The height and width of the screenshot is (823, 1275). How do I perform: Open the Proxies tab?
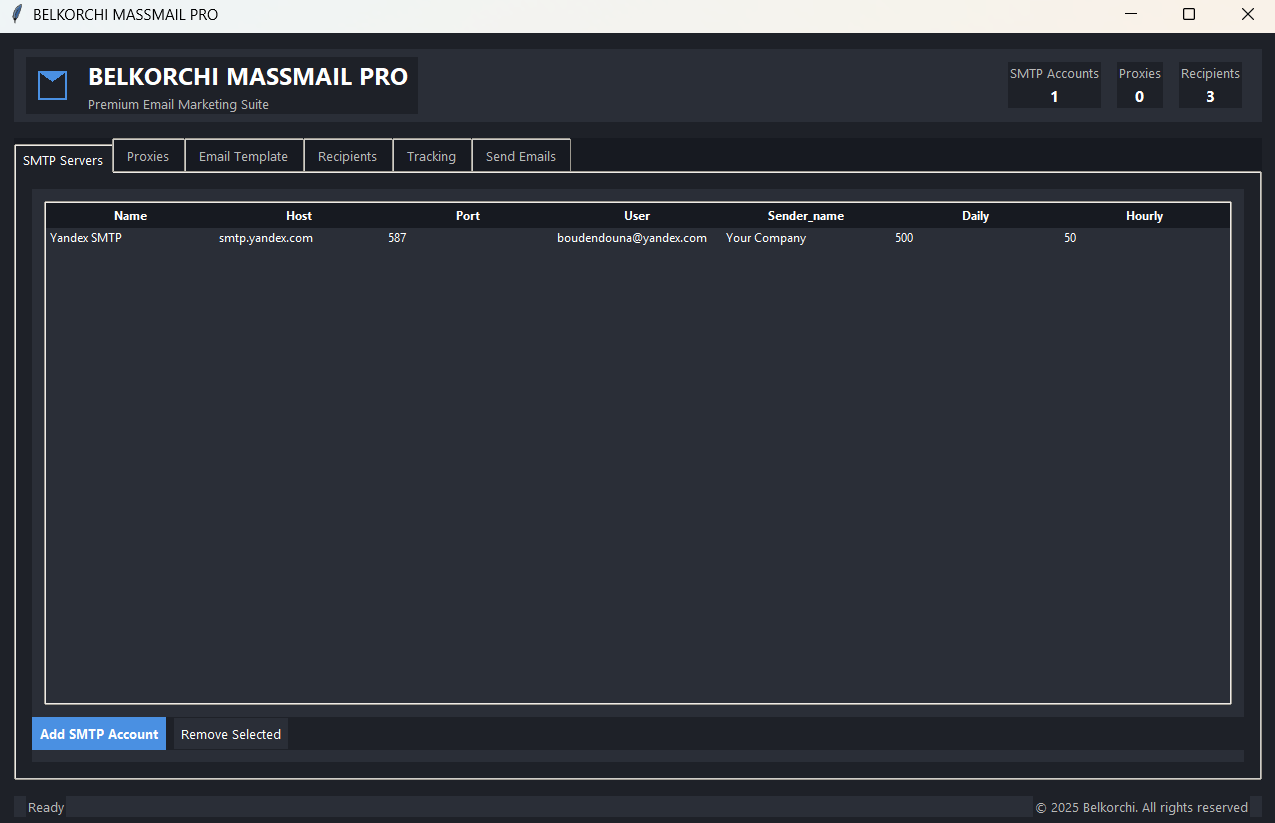click(x=148, y=156)
